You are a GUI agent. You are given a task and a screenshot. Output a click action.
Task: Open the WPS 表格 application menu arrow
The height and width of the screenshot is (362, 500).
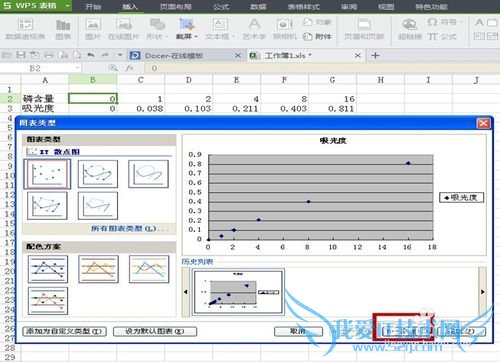tap(67, 6)
